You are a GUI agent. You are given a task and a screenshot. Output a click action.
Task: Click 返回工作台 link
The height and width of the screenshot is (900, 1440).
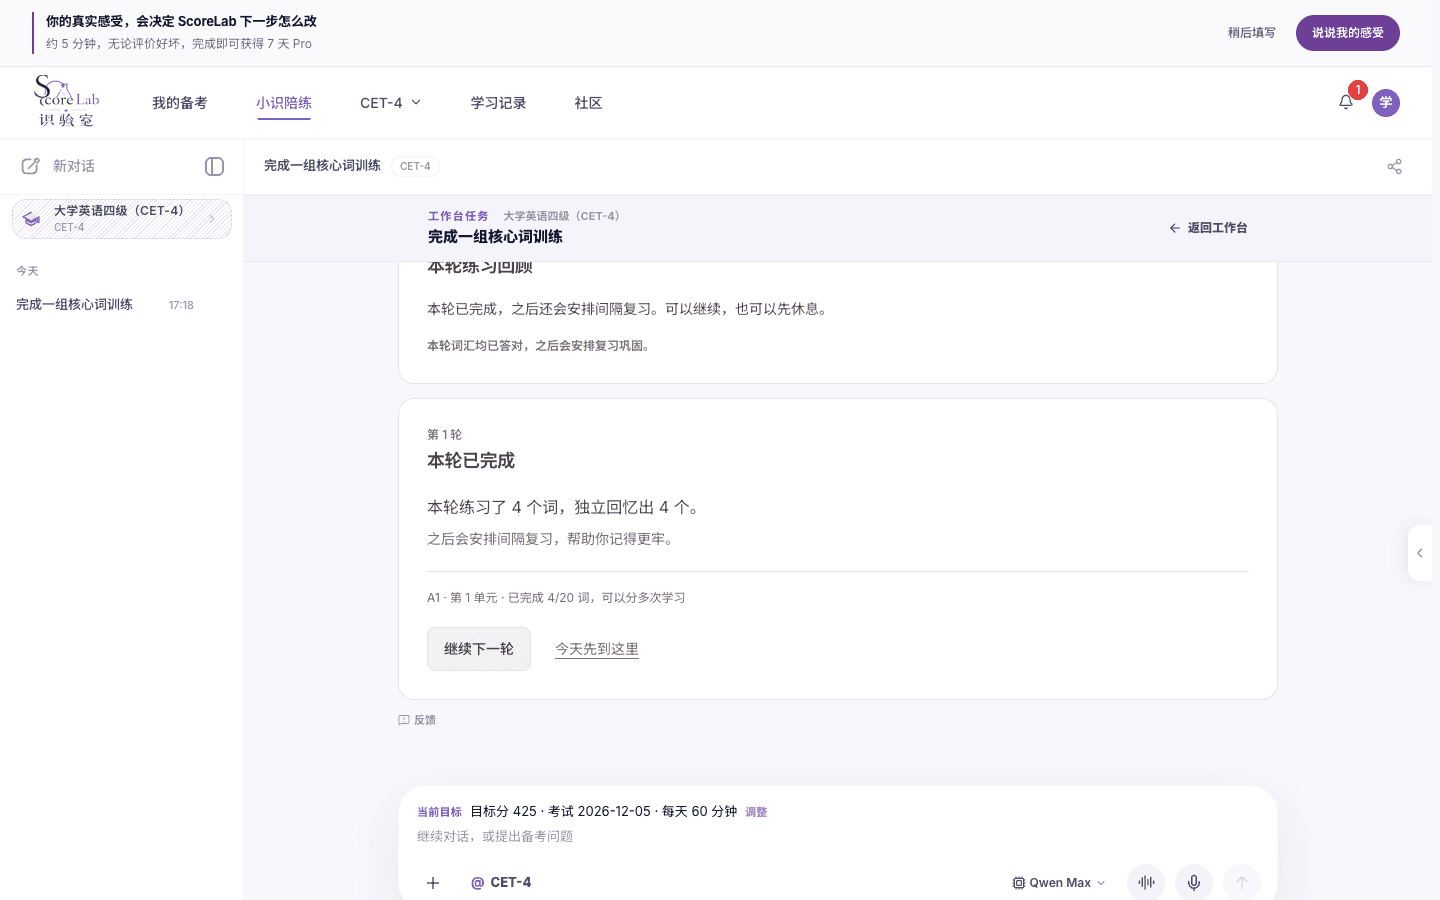(x=1208, y=228)
